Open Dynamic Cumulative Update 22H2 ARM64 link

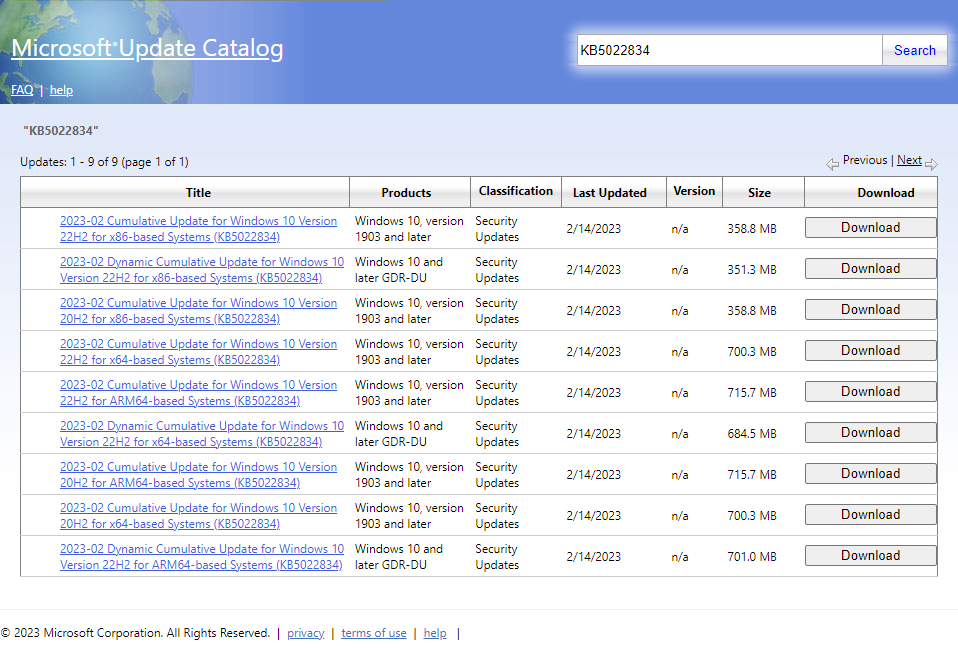pos(202,556)
